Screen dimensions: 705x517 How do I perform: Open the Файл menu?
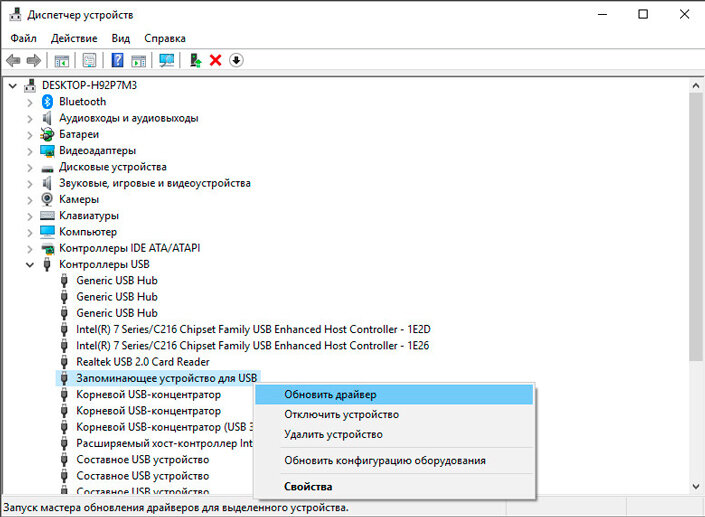point(23,38)
